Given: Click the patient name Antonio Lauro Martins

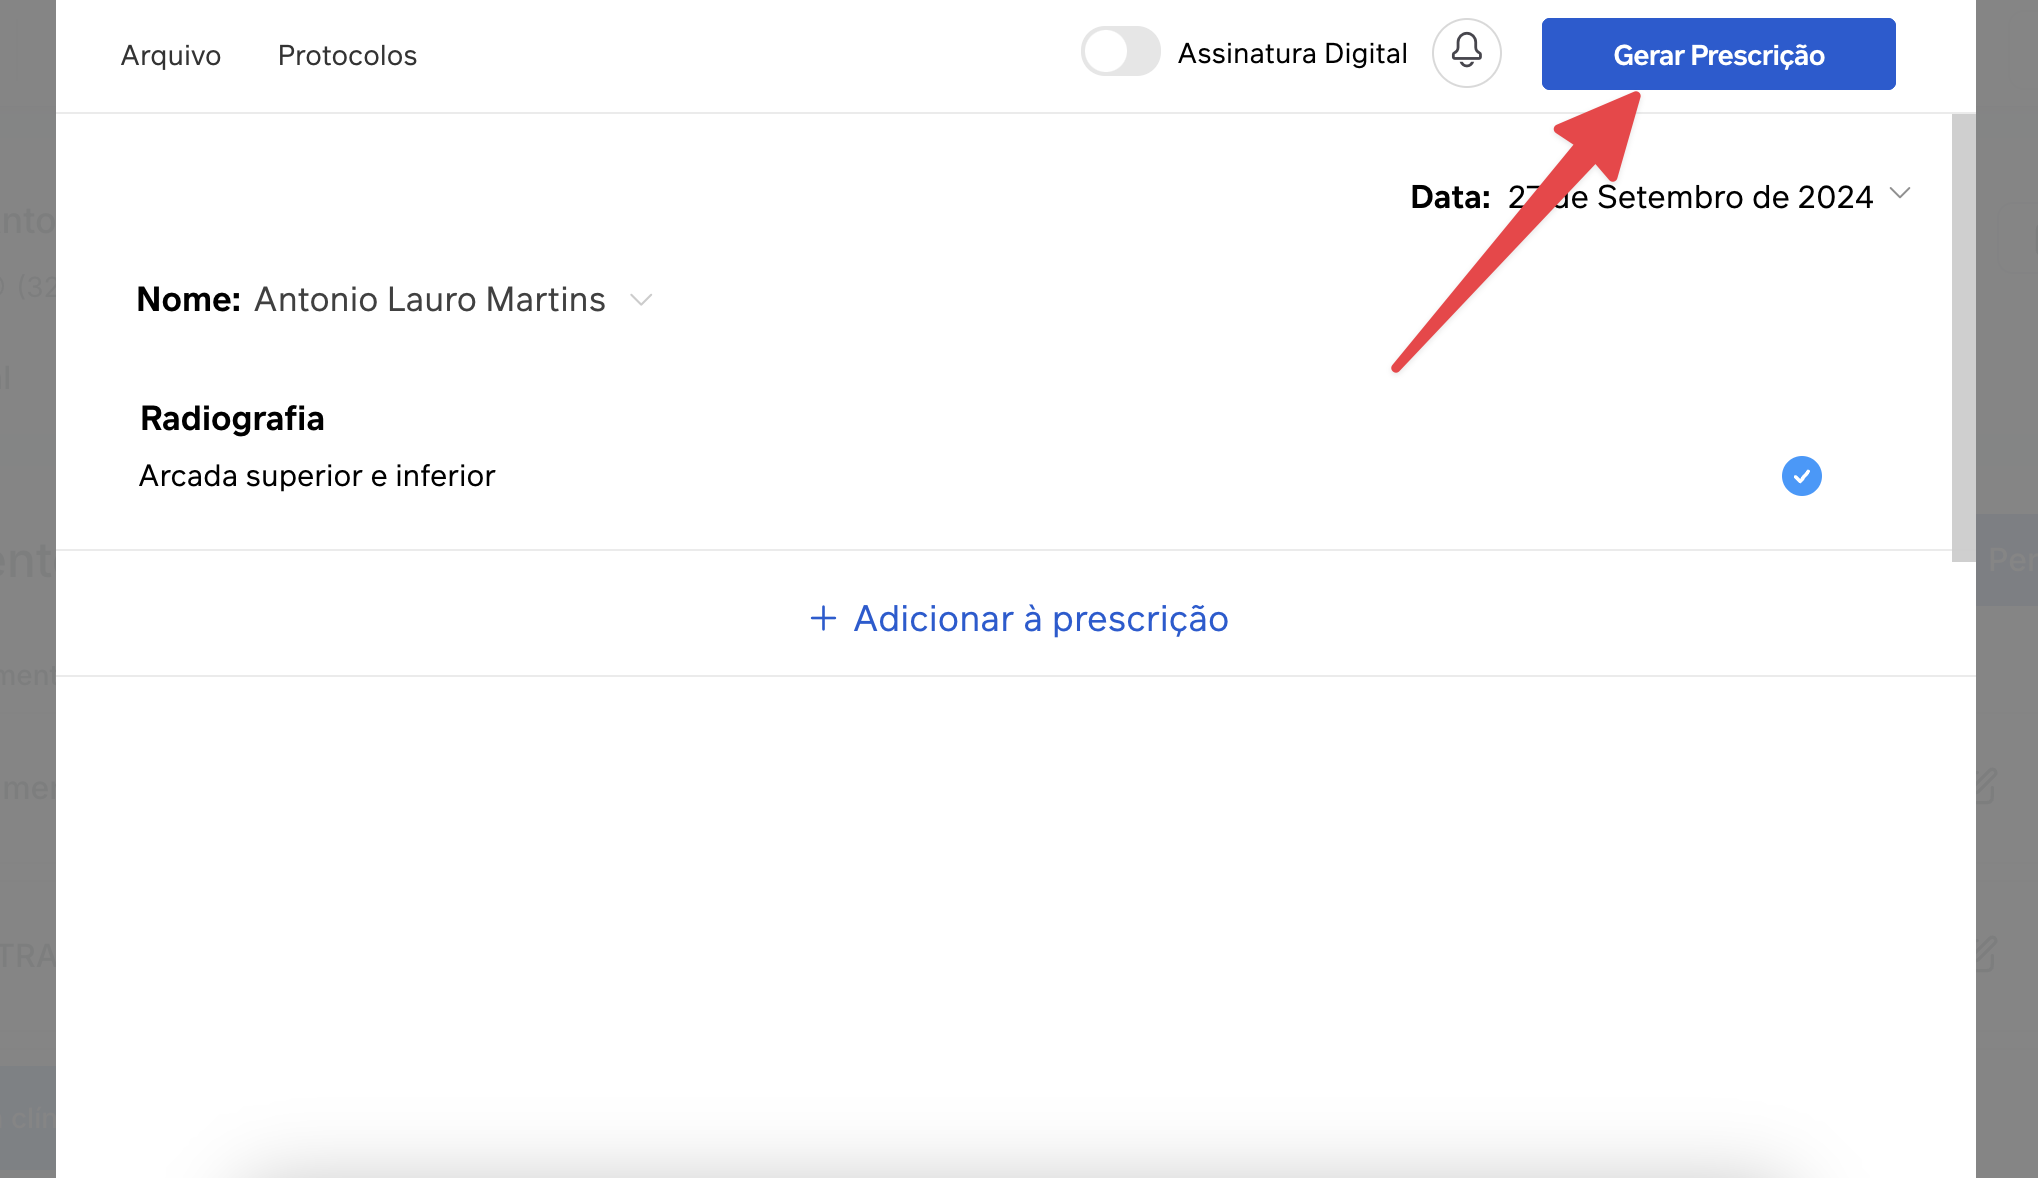Looking at the screenshot, I should click(x=430, y=299).
